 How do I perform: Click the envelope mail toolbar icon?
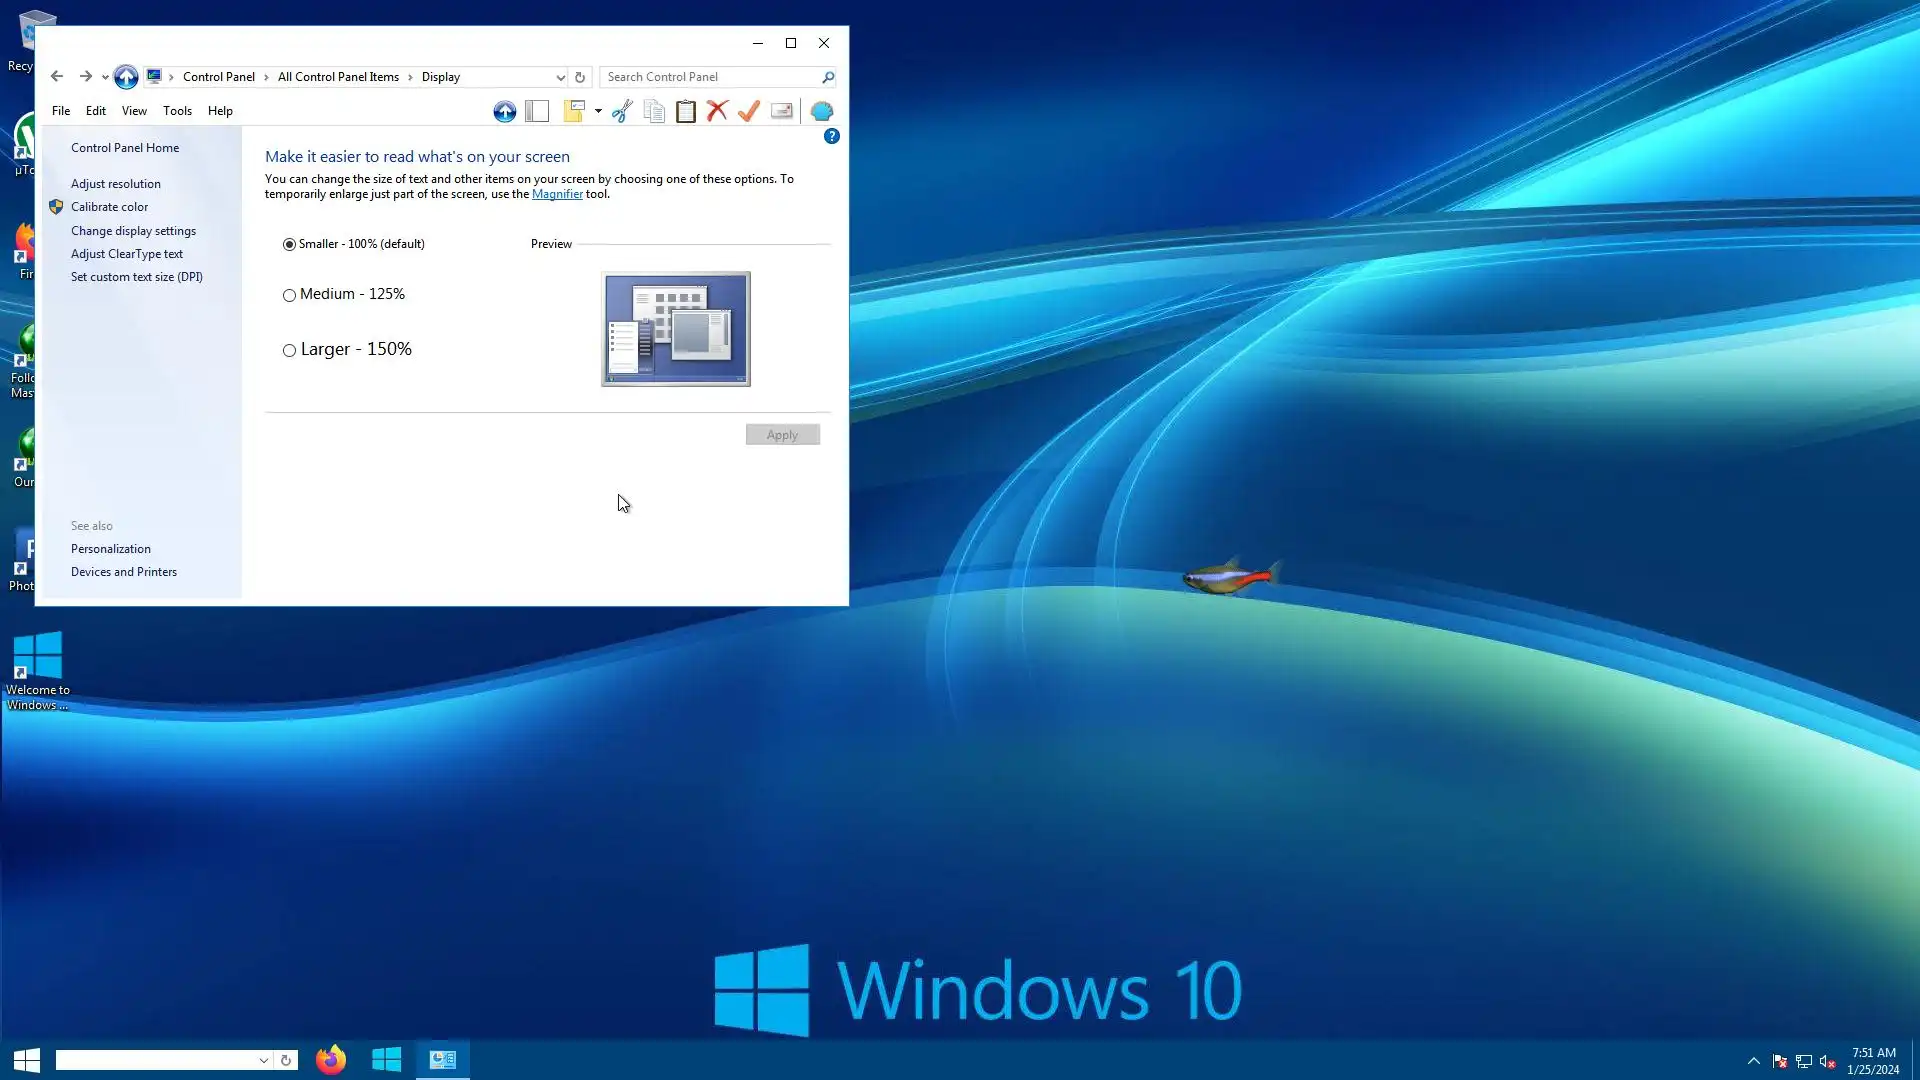(x=782, y=111)
